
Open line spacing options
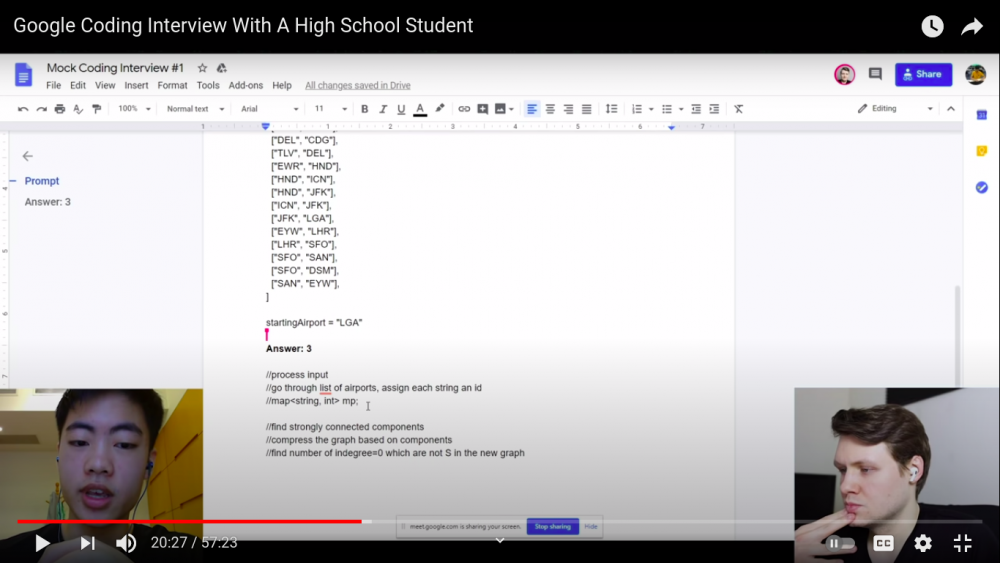coord(611,109)
